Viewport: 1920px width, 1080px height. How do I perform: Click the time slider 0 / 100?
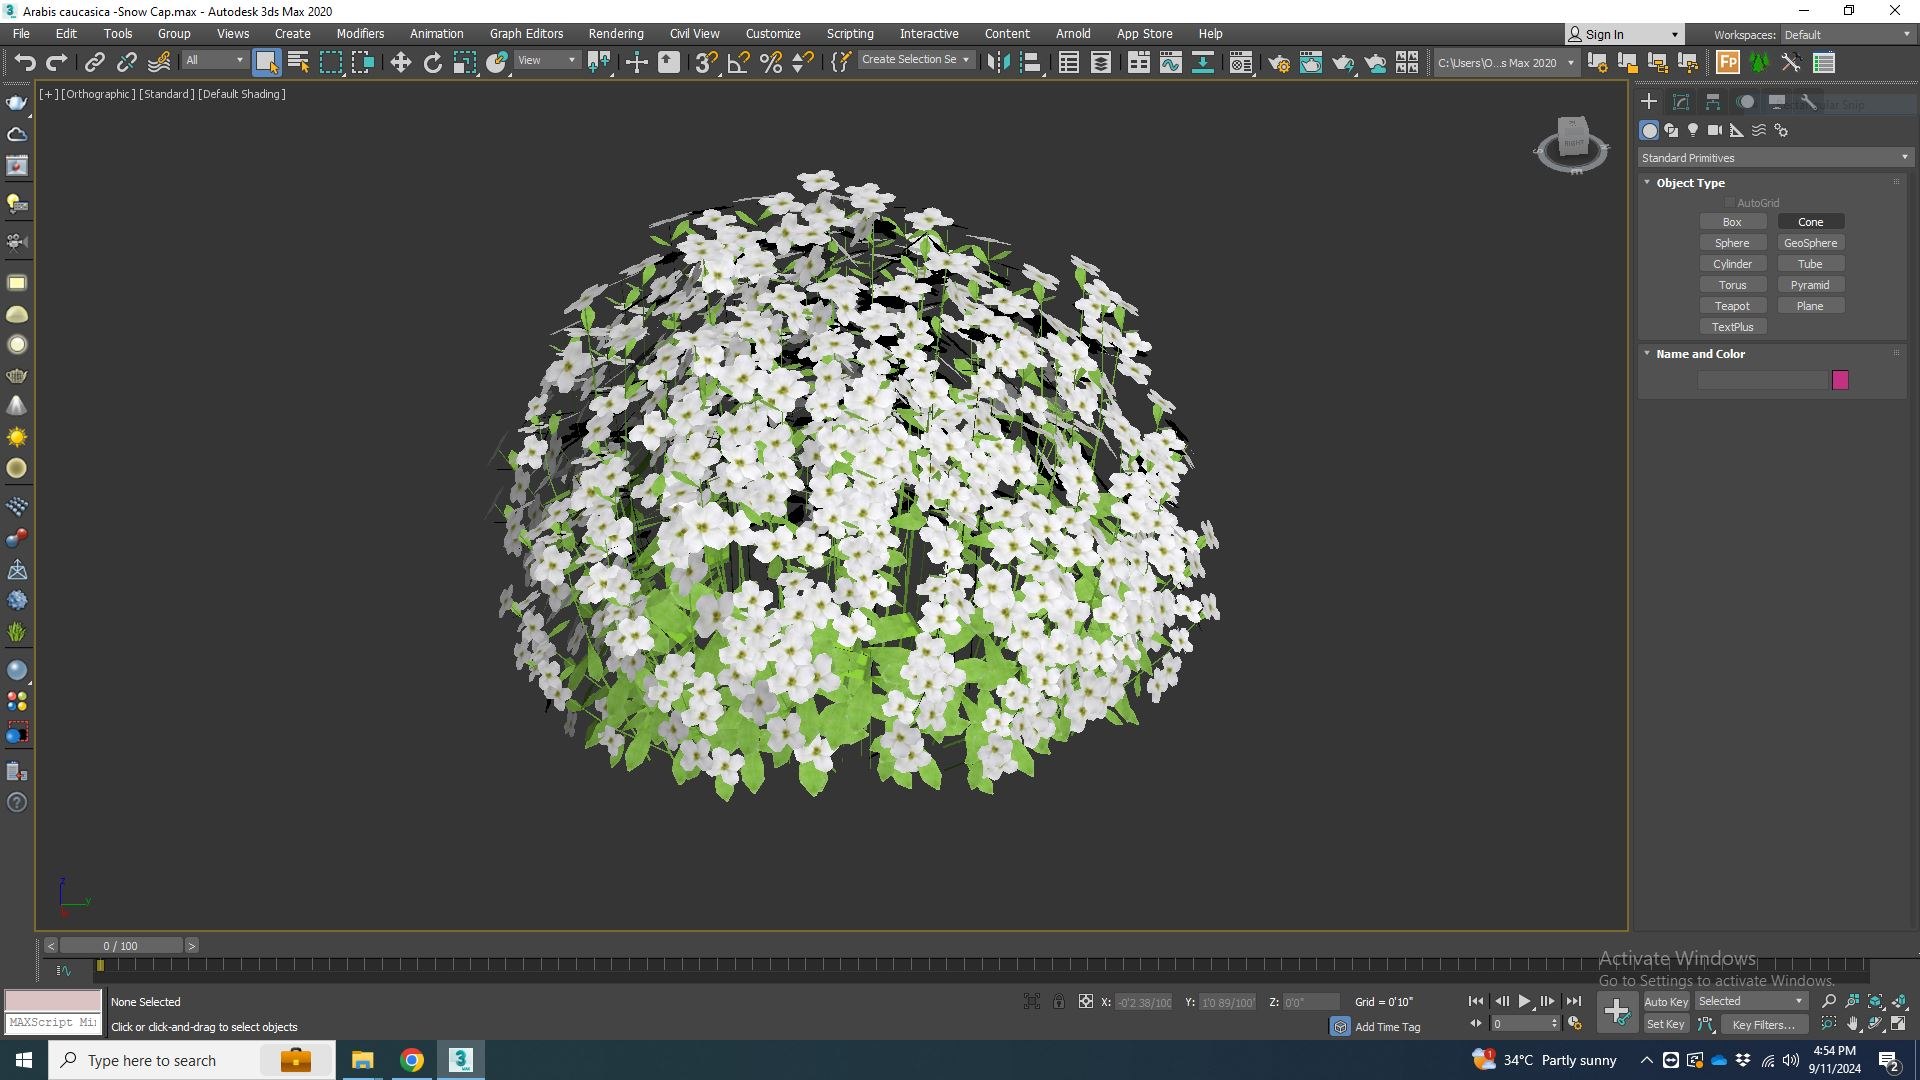[x=121, y=946]
